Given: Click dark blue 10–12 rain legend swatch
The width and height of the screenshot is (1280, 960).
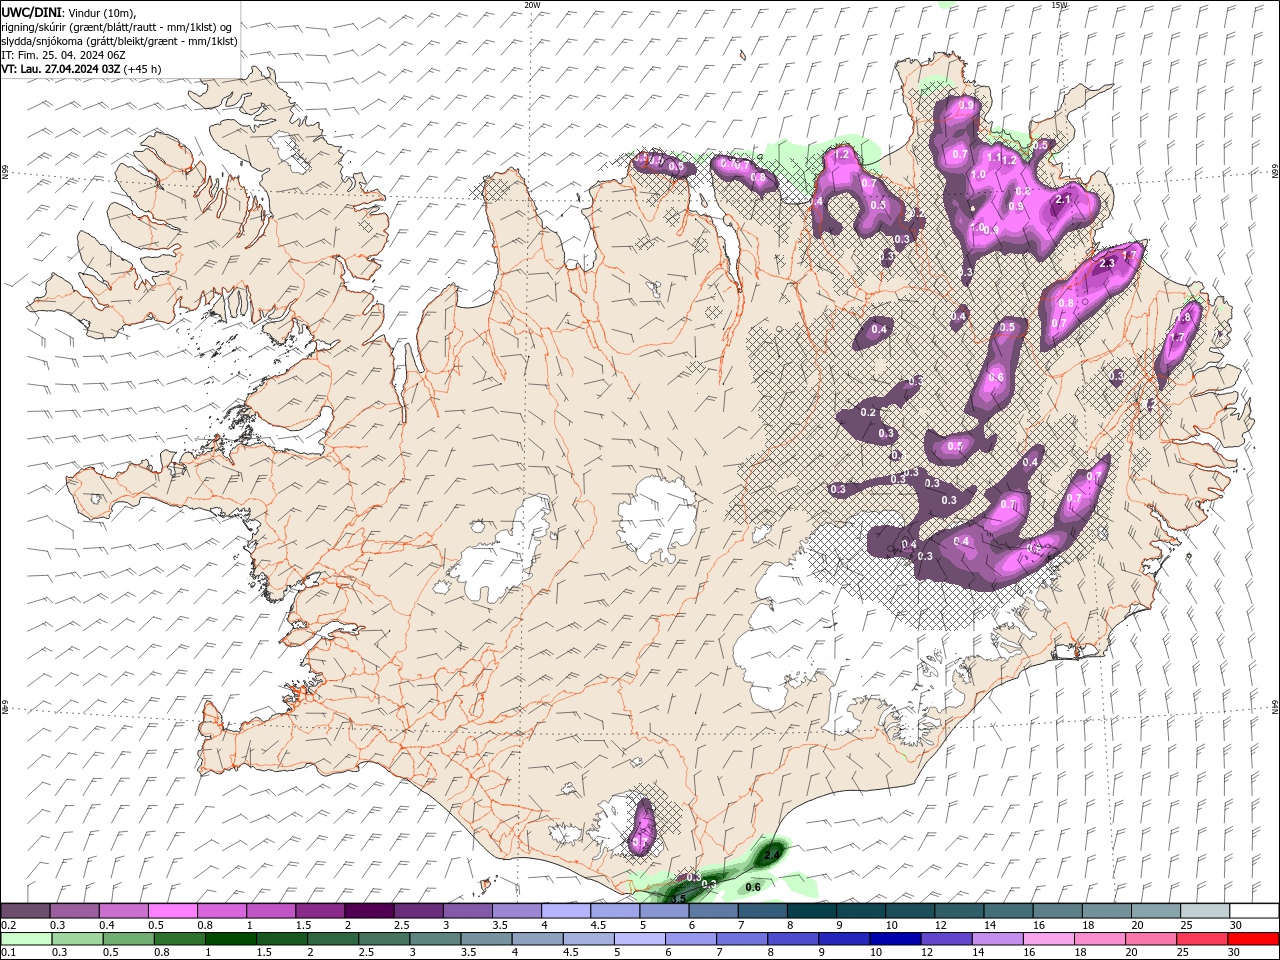Looking at the screenshot, I should click(x=894, y=939).
